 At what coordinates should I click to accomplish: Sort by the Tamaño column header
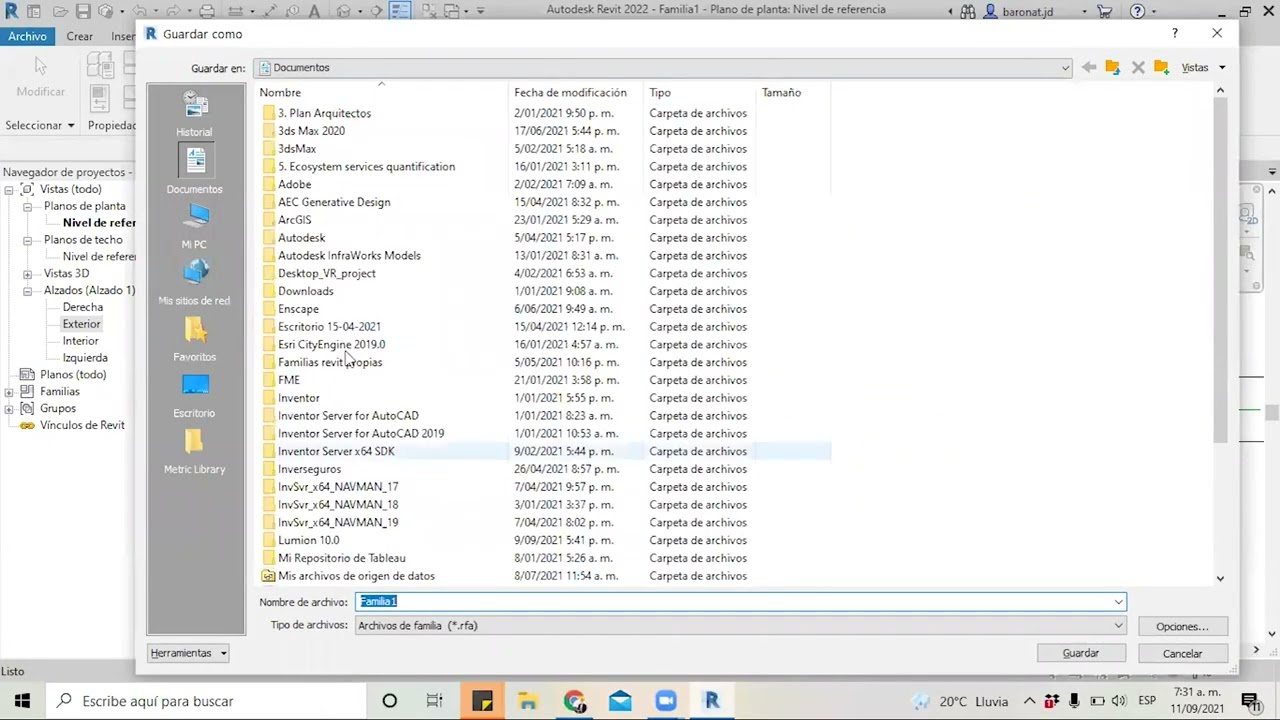pyautogui.click(x=793, y=92)
